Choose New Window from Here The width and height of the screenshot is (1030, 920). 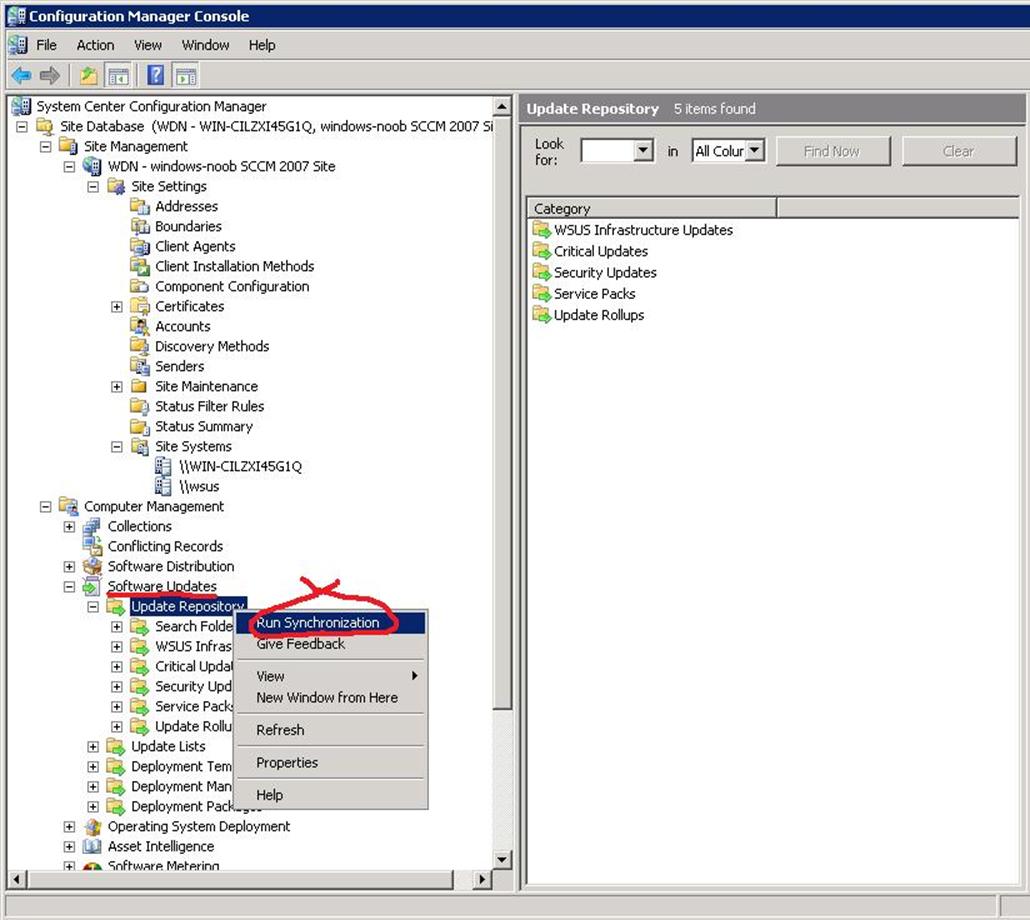click(x=331, y=698)
